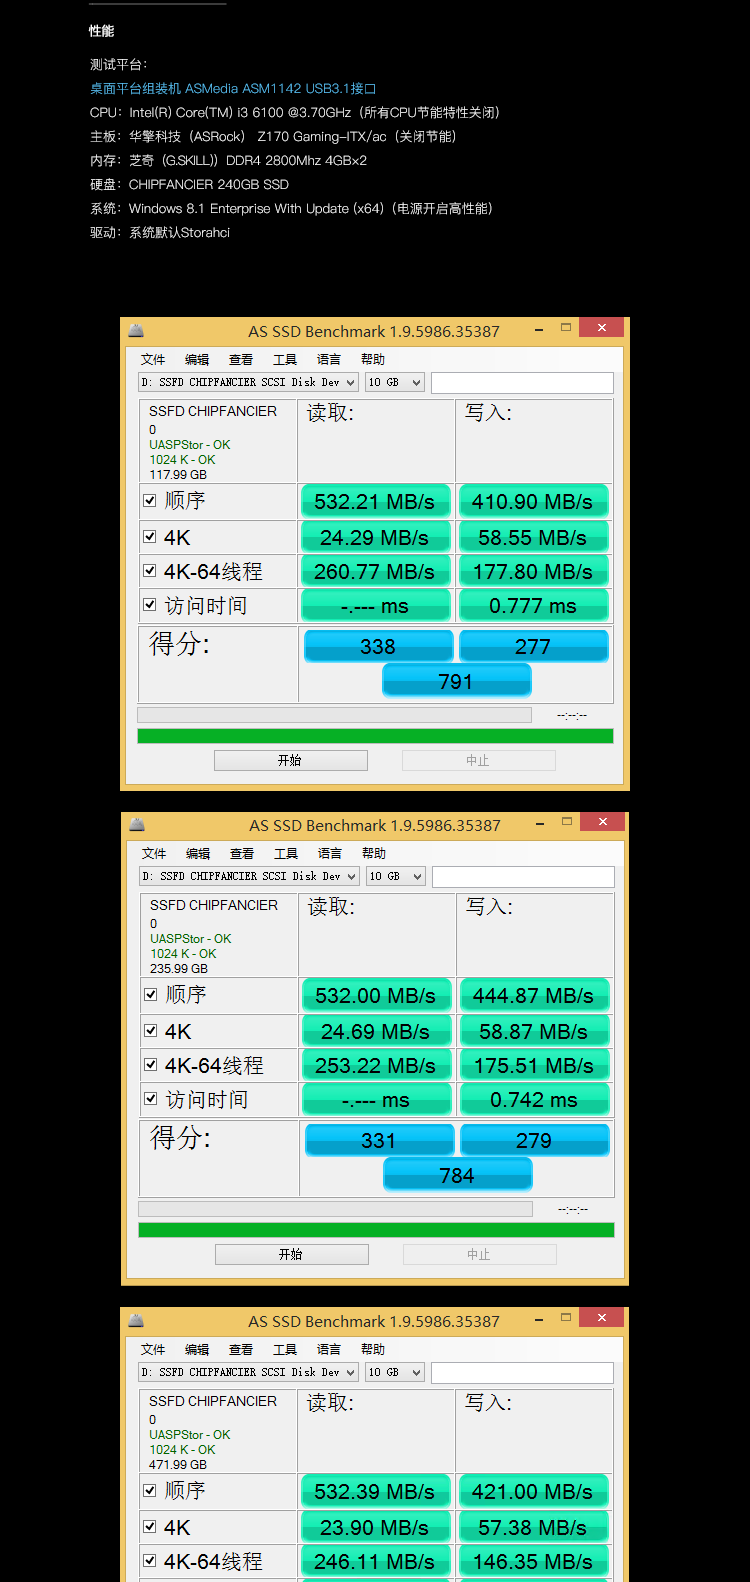Click the total score 791
Screen dimensions: 750x1582
click(456, 681)
